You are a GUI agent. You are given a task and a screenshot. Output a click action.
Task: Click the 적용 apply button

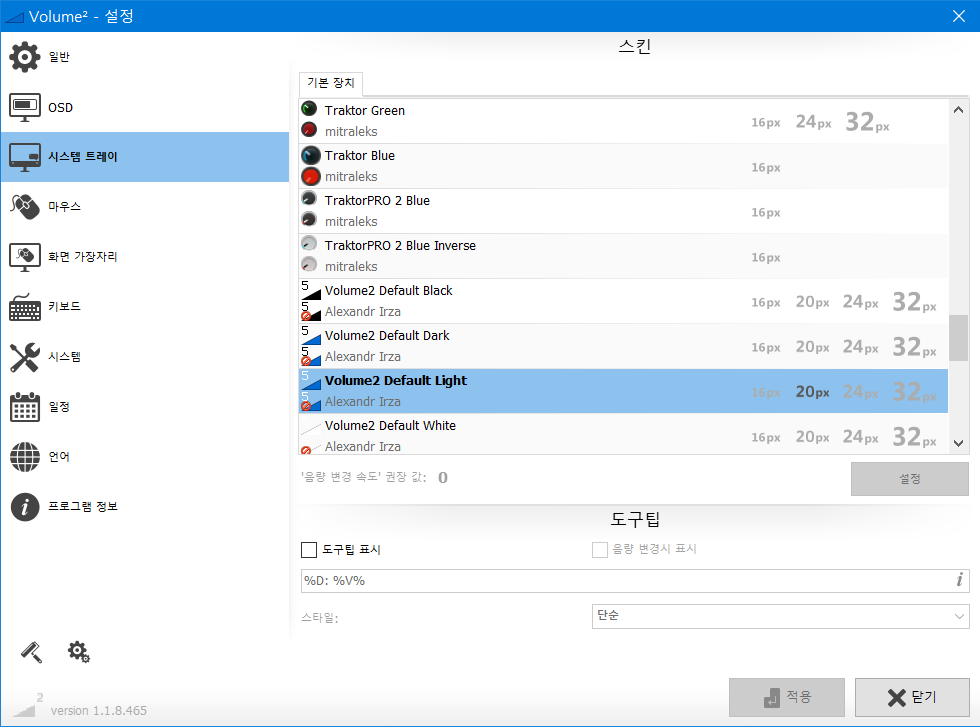787,697
